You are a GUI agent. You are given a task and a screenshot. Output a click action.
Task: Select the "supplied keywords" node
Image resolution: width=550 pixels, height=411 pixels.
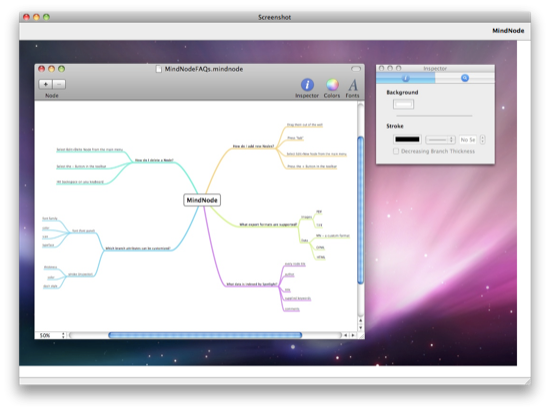[297, 299]
